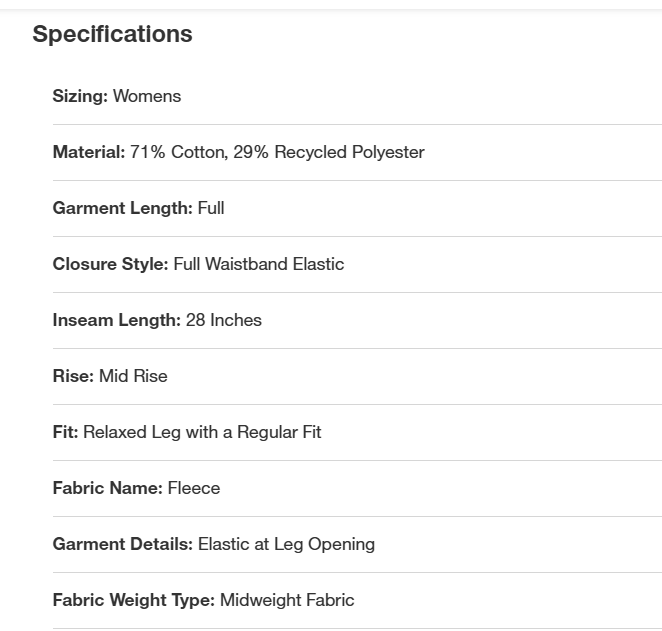Click the Fit label
The height and width of the screenshot is (631, 662).
[65, 432]
